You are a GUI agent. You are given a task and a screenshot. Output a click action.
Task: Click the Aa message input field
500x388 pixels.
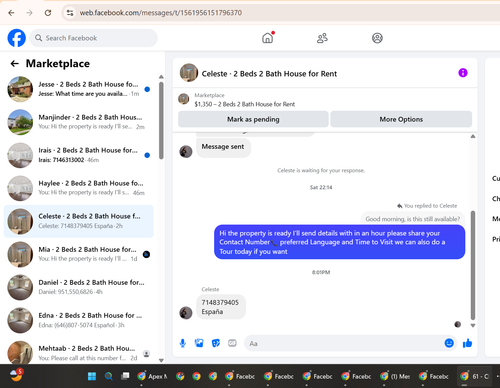tap(343, 343)
